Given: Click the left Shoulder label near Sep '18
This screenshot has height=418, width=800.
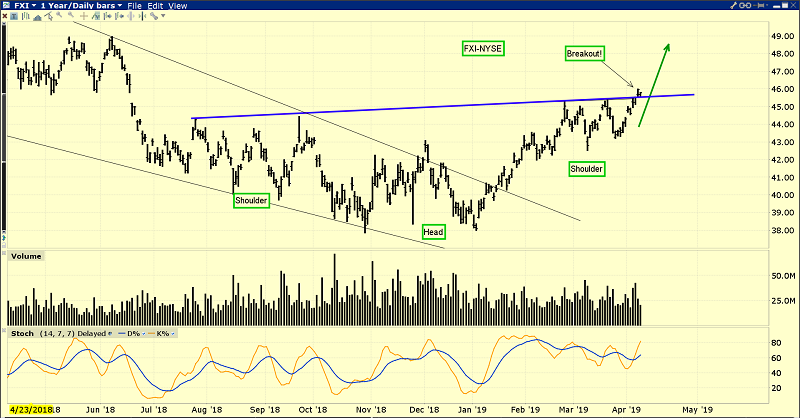Looking at the screenshot, I should [x=251, y=201].
